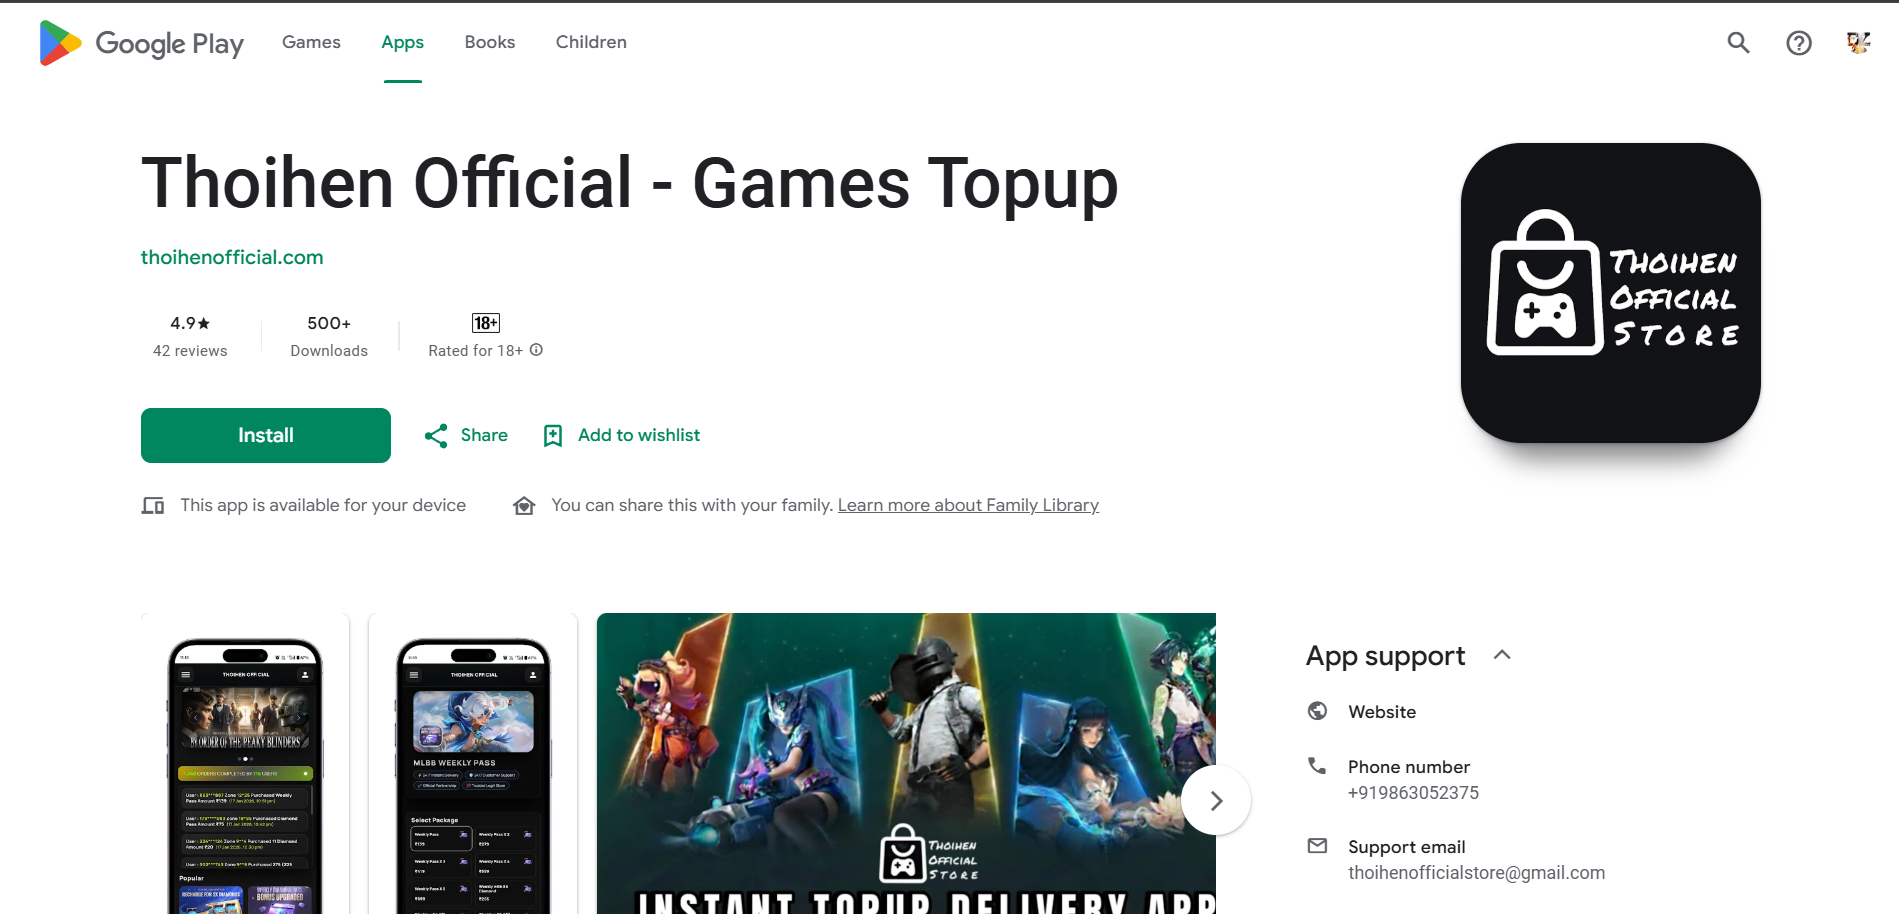Switch to the Games tab
Viewport: 1899px width, 914px height.
[x=311, y=42]
